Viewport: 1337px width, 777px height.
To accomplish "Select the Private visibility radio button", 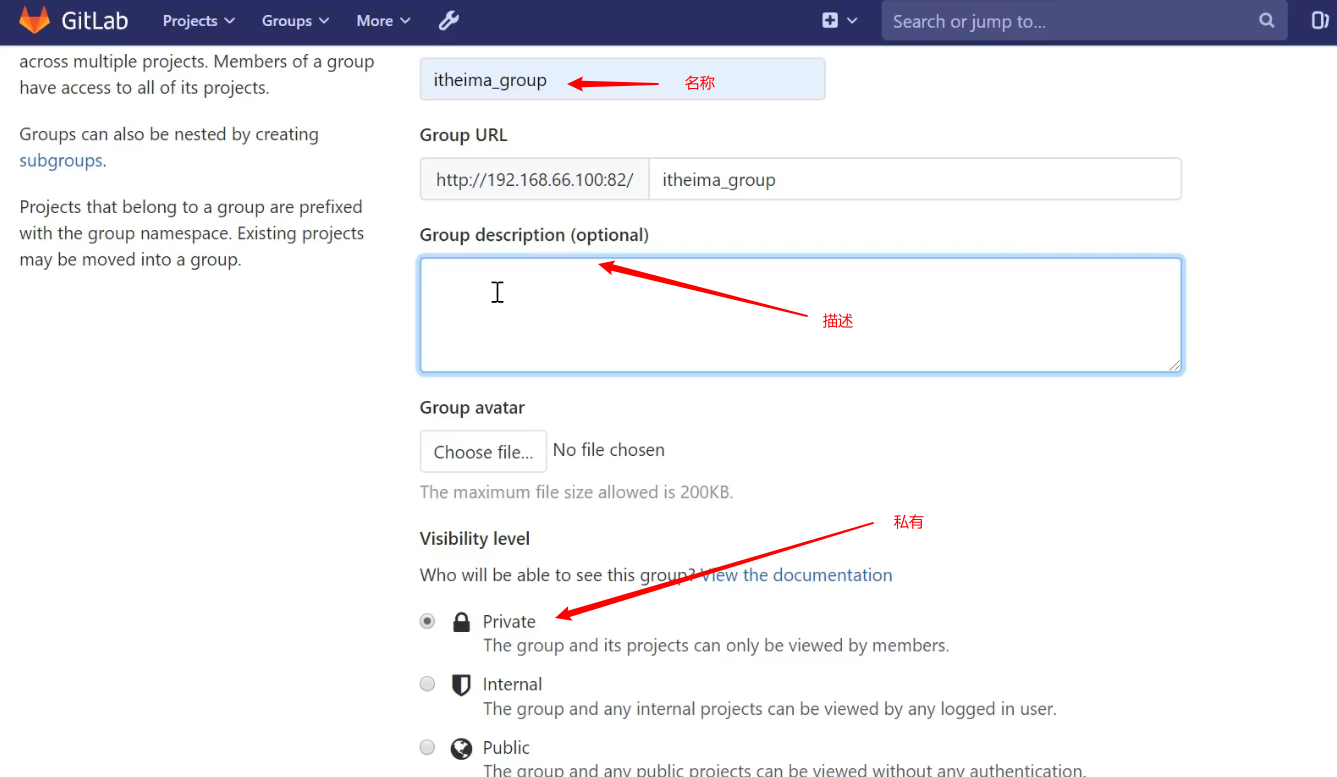I will pyautogui.click(x=428, y=621).
